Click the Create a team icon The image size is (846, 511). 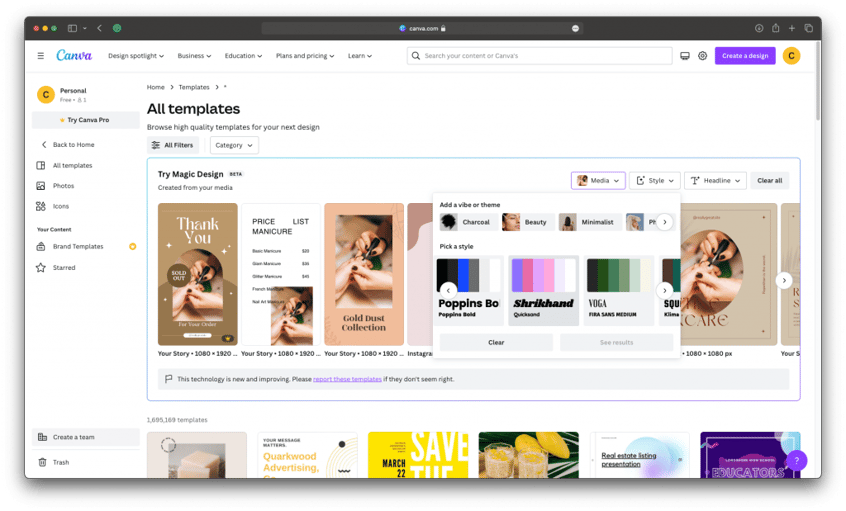pos(42,437)
